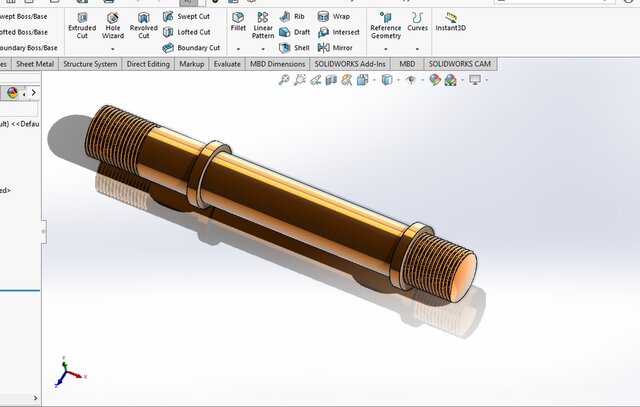The height and width of the screenshot is (407, 640).
Task: Activate the Linear Pattern tool
Action: pyautogui.click(x=263, y=25)
